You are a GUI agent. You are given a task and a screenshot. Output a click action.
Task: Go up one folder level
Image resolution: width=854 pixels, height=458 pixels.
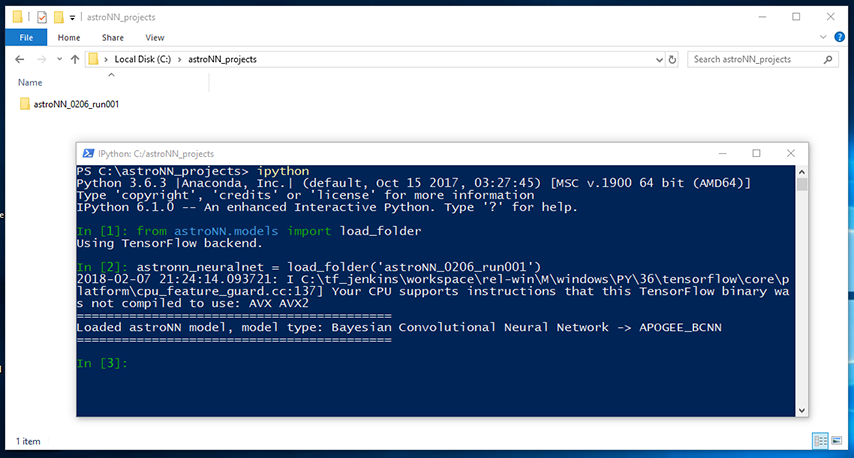click(x=75, y=59)
